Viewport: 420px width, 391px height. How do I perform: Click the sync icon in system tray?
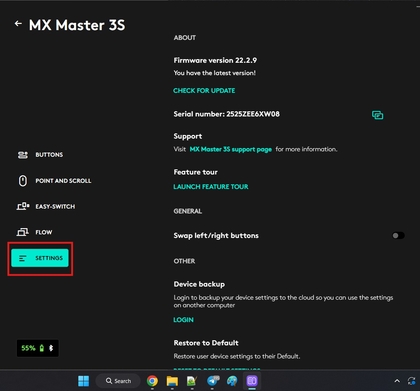point(412,381)
